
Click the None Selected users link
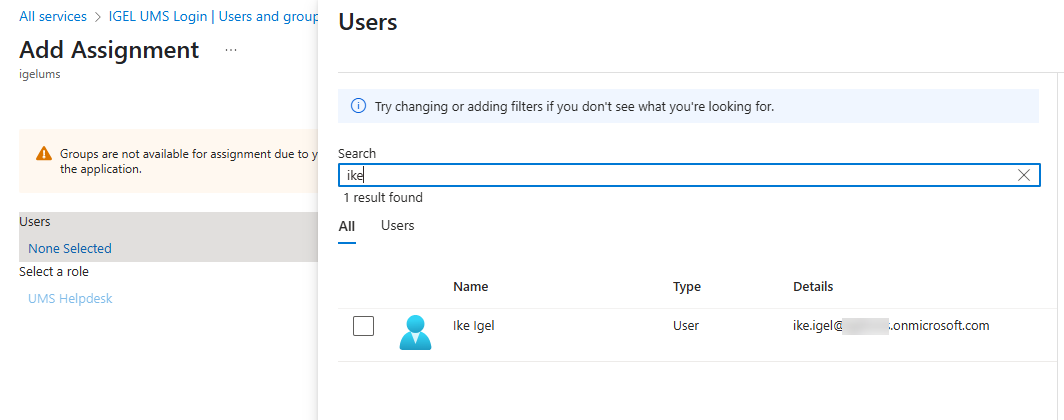(x=70, y=248)
